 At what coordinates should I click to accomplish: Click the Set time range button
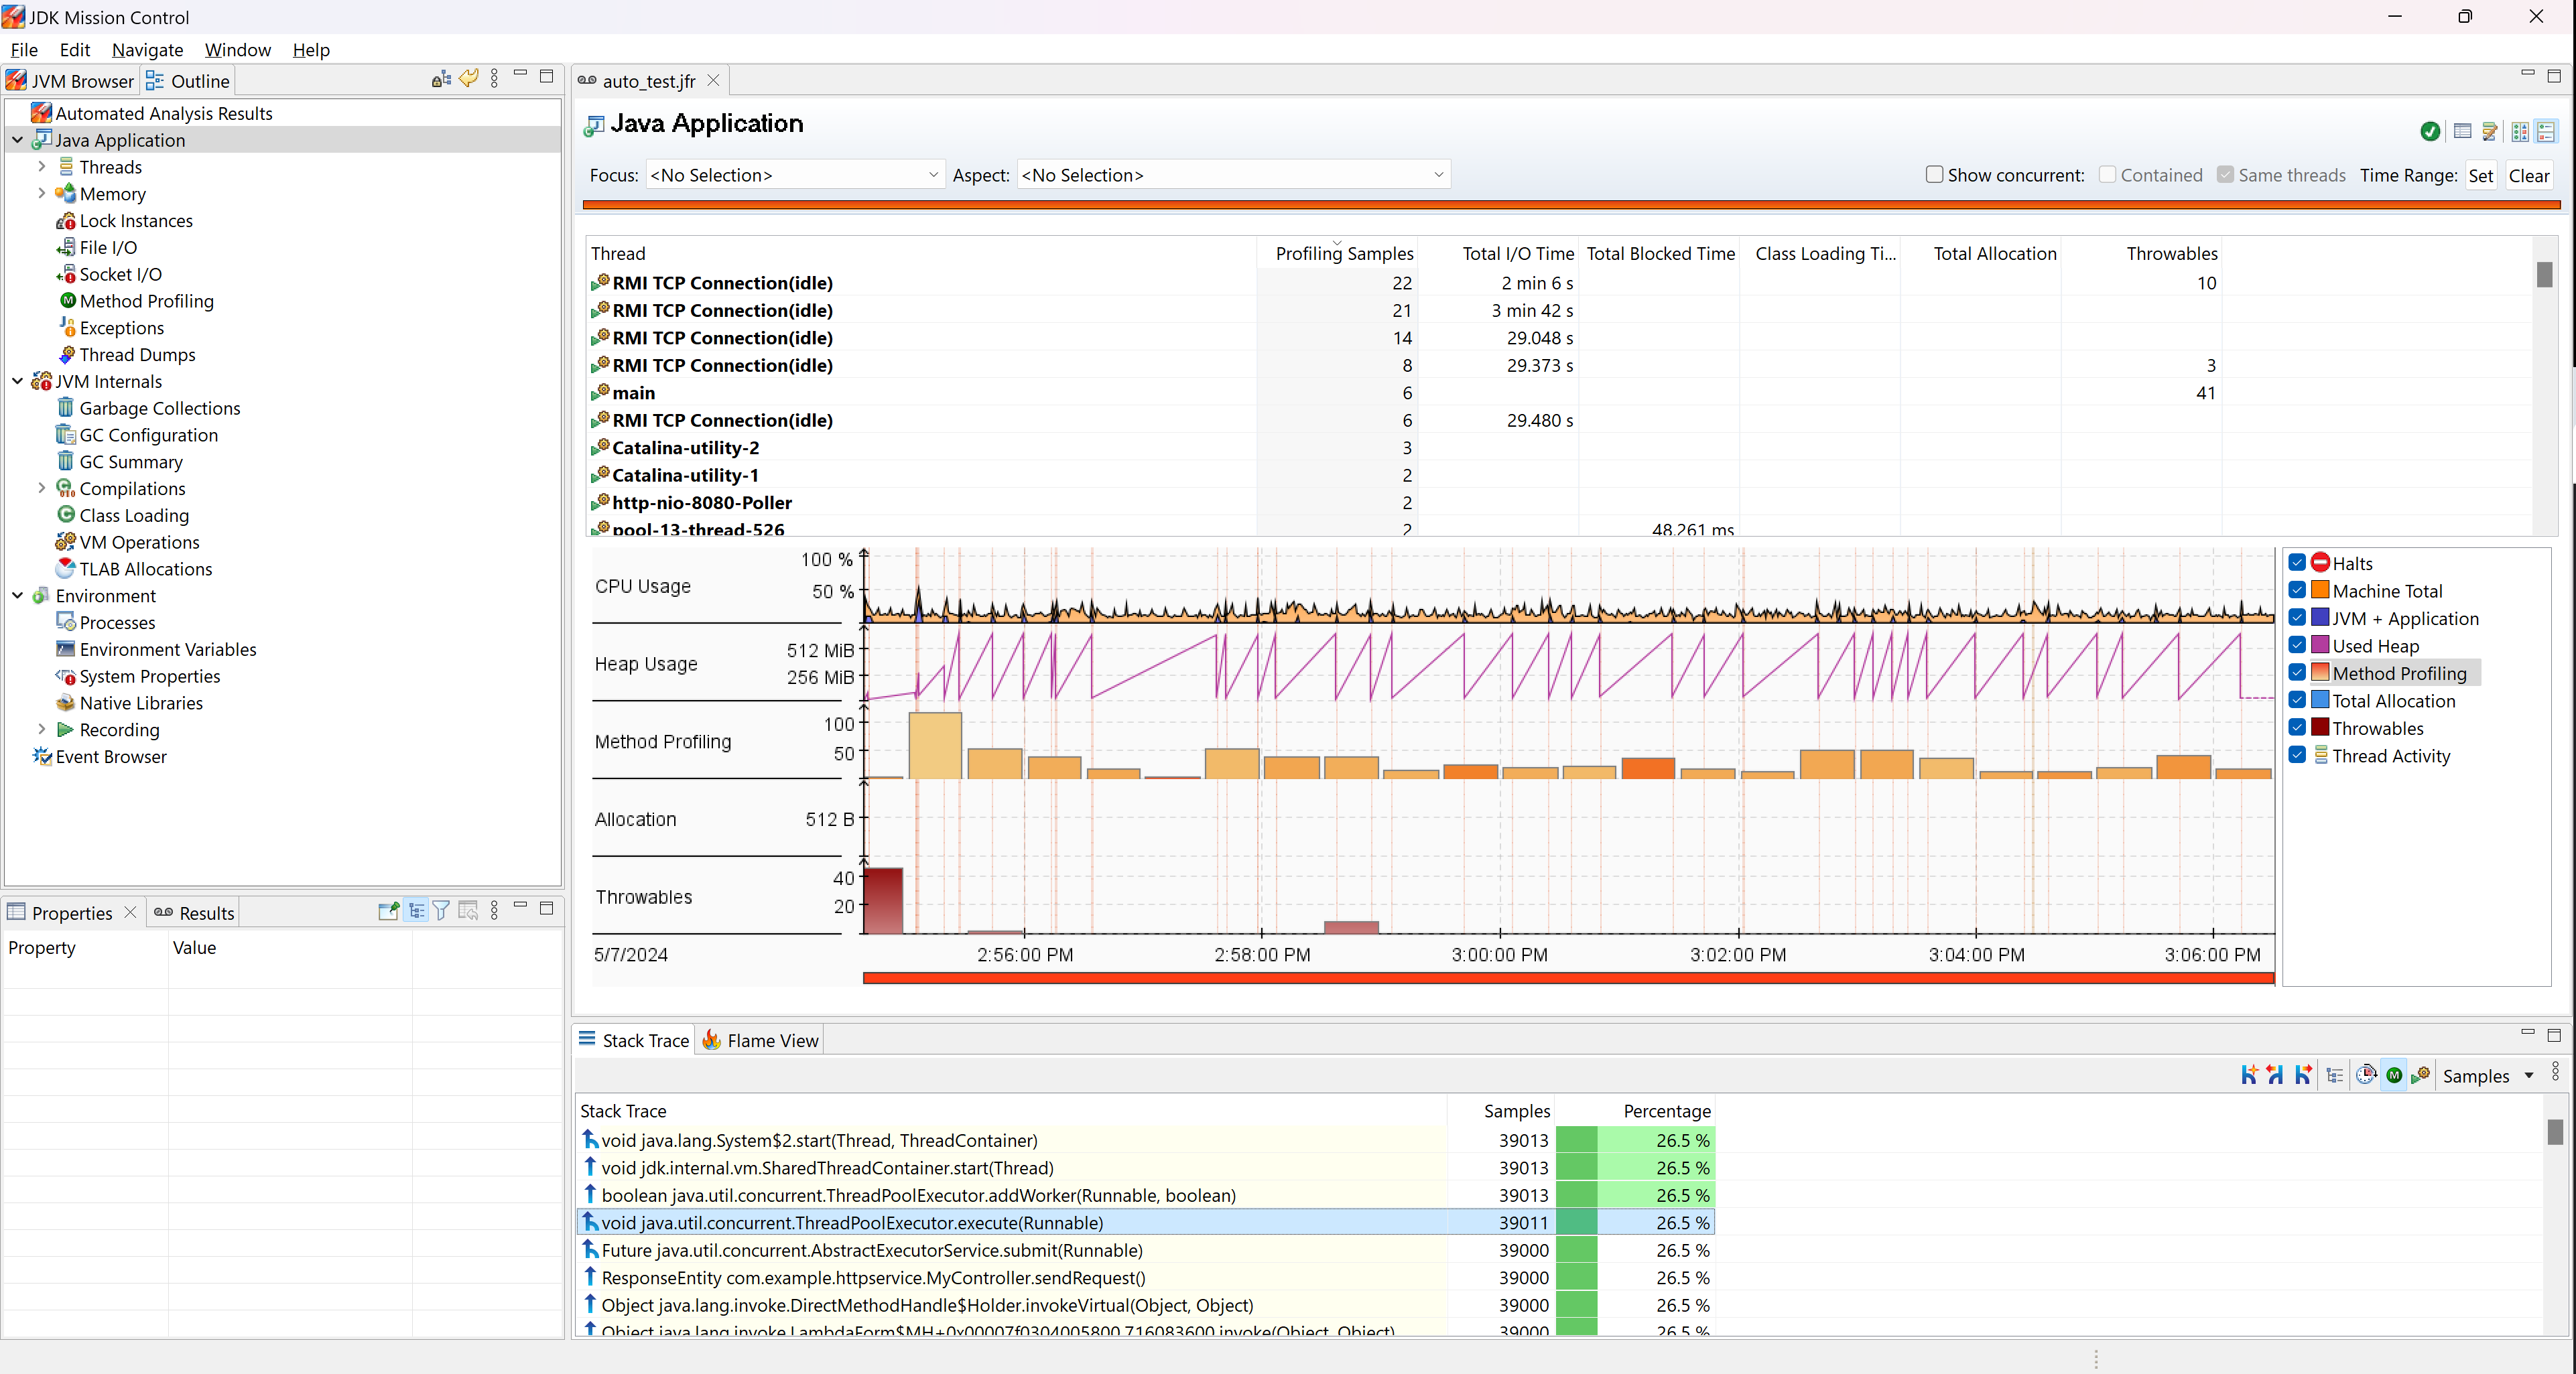(x=2480, y=175)
